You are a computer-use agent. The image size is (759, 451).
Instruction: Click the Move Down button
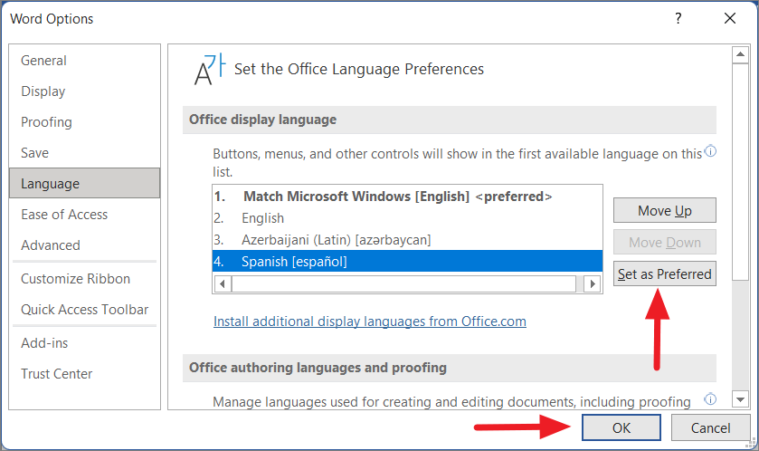pos(665,242)
